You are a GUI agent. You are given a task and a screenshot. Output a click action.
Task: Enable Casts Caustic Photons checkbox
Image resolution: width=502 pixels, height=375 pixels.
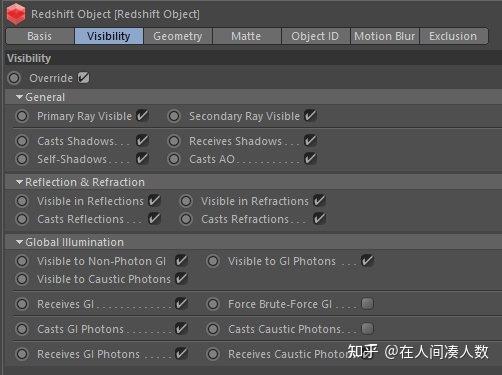[x=367, y=329]
